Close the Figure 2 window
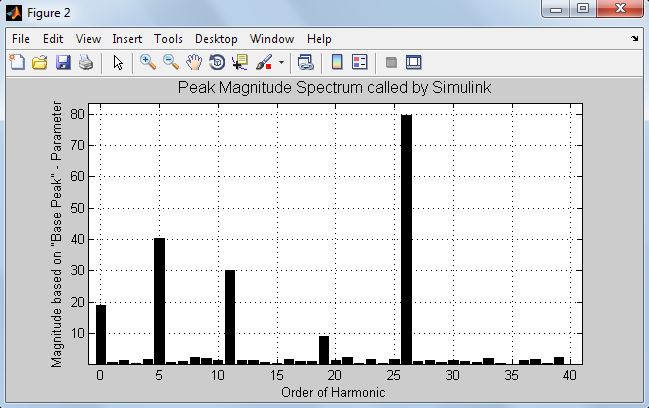The width and height of the screenshot is (649, 408). click(620, 9)
